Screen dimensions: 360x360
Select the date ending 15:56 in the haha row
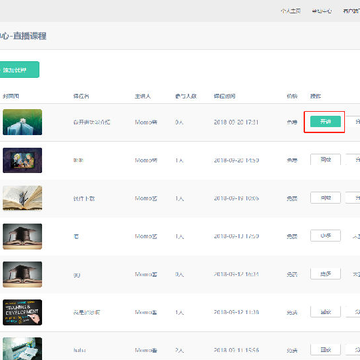(236, 350)
